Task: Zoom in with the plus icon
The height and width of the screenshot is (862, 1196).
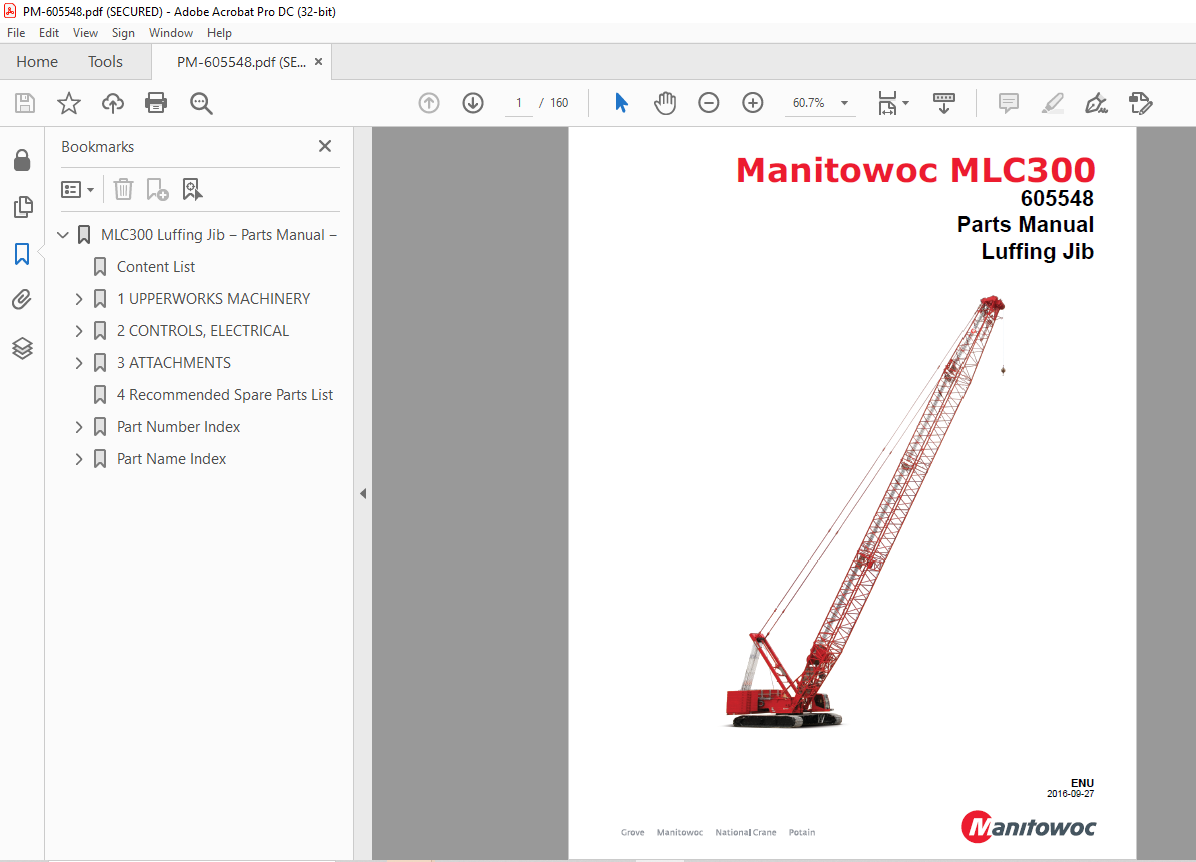Action: (x=753, y=103)
